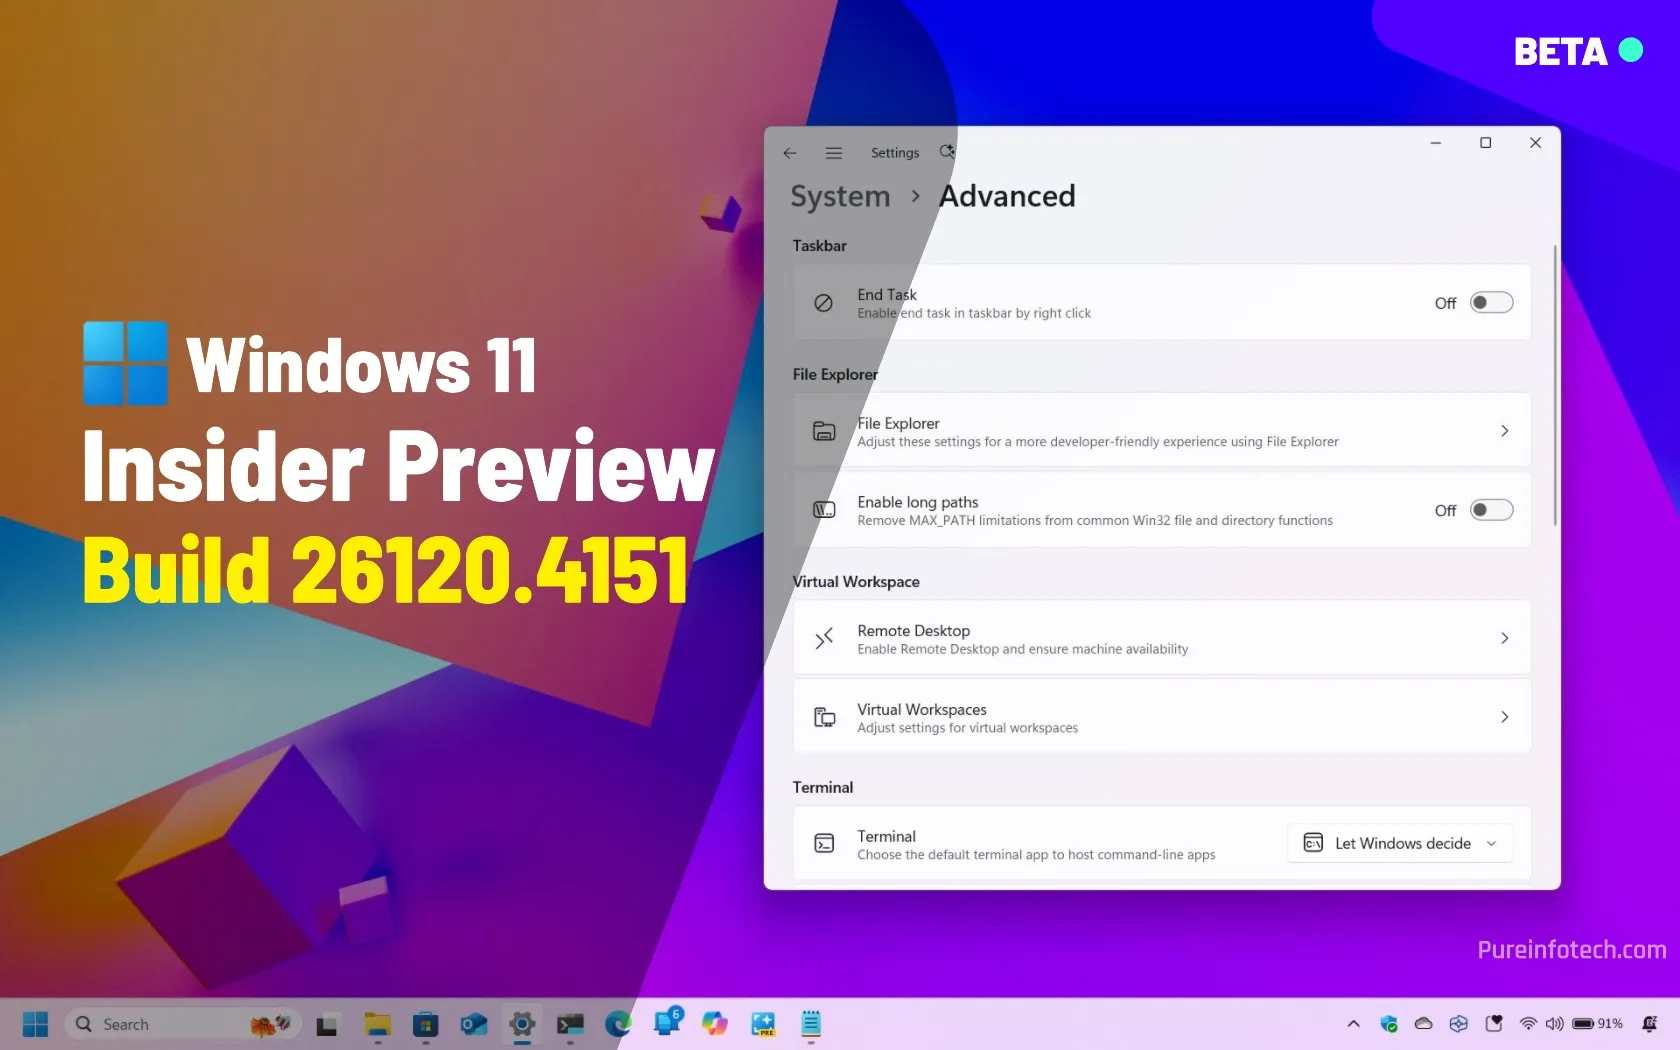
Task: Go back with the Settings back arrow
Action: click(790, 153)
